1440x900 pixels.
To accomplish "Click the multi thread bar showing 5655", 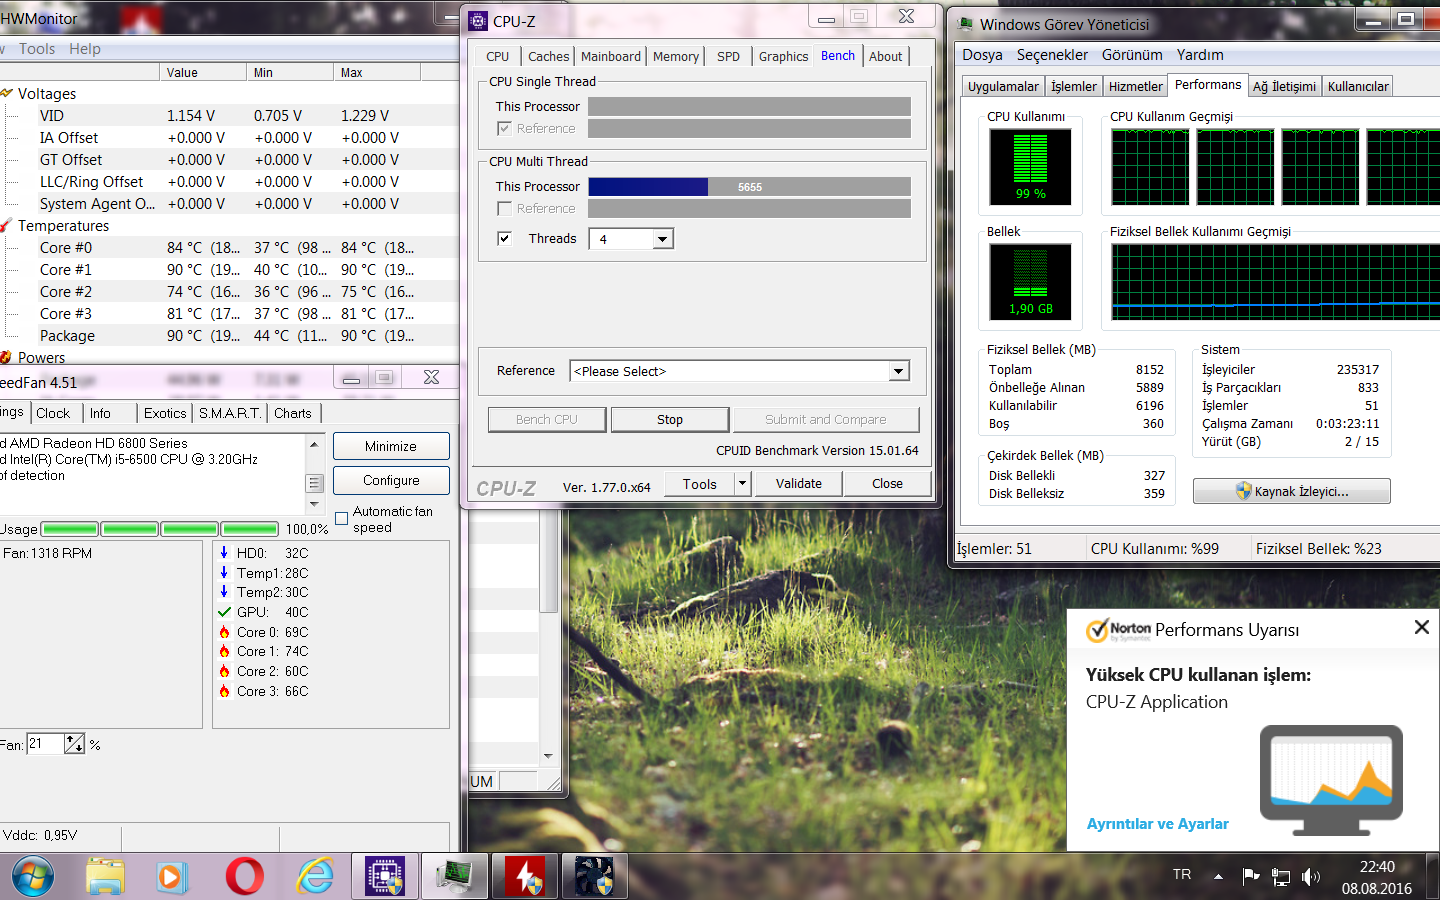I will click(x=750, y=187).
